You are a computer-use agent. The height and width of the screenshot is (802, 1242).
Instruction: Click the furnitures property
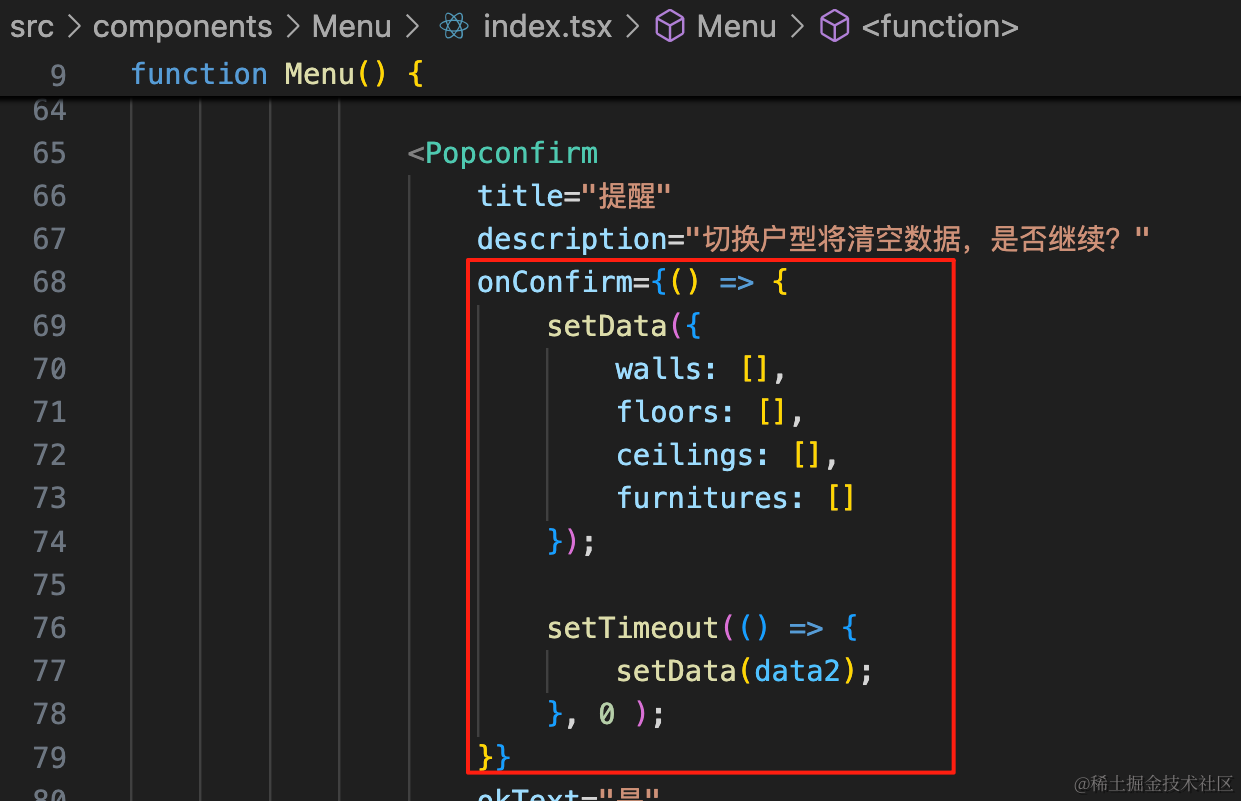(x=702, y=498)
